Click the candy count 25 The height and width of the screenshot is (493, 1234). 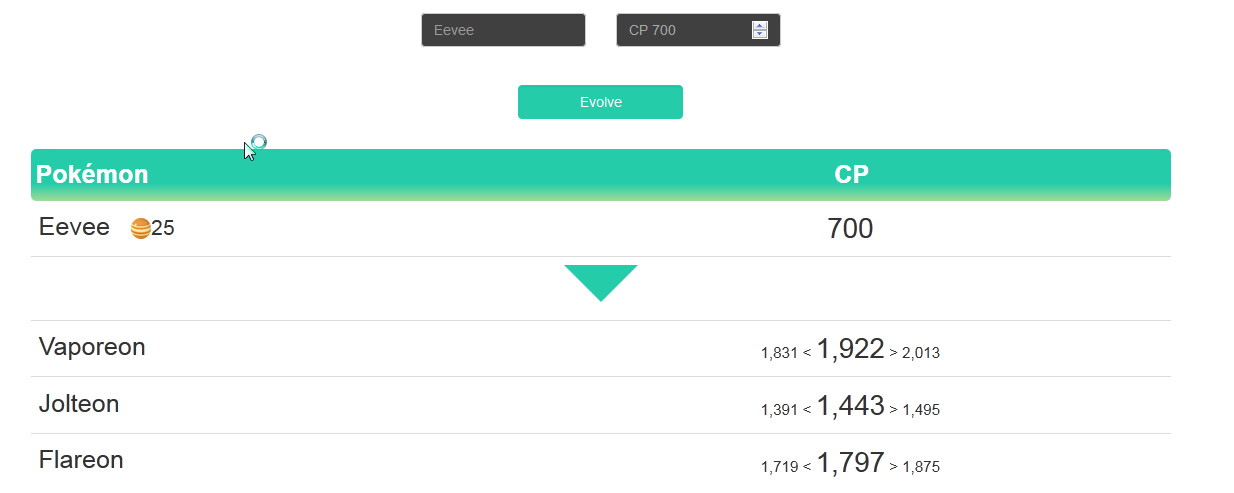[163, 229]
